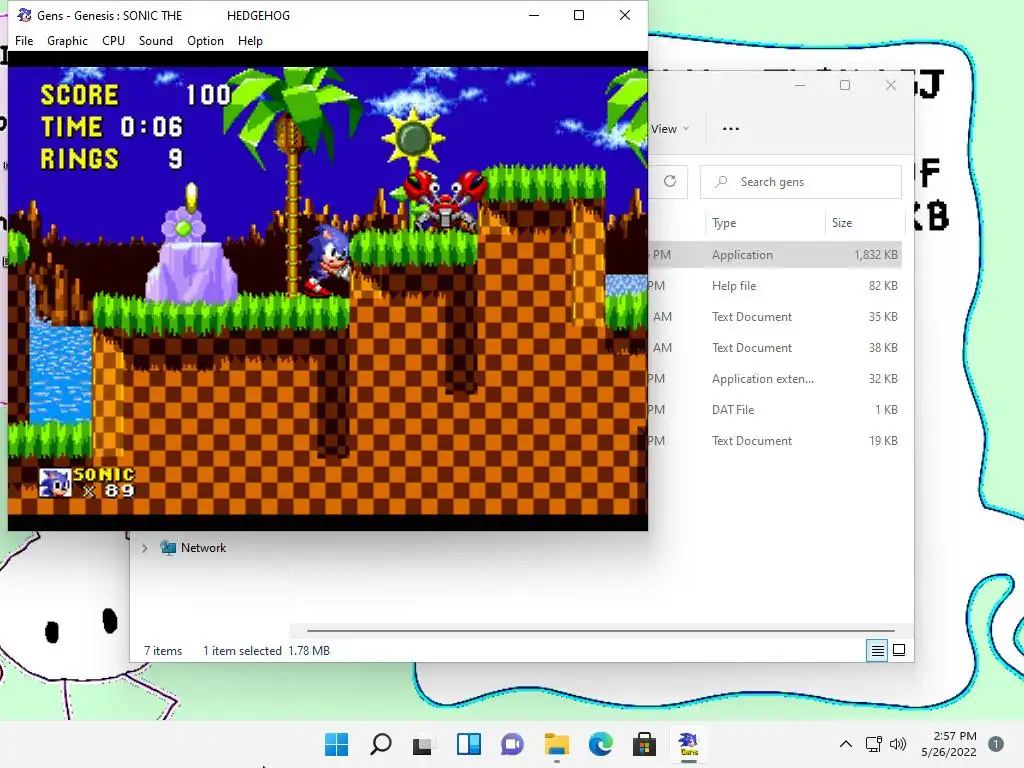This screenshot has height=768, width=1024.
Task: Show hidden system tray icons
Action: (846, 744)
